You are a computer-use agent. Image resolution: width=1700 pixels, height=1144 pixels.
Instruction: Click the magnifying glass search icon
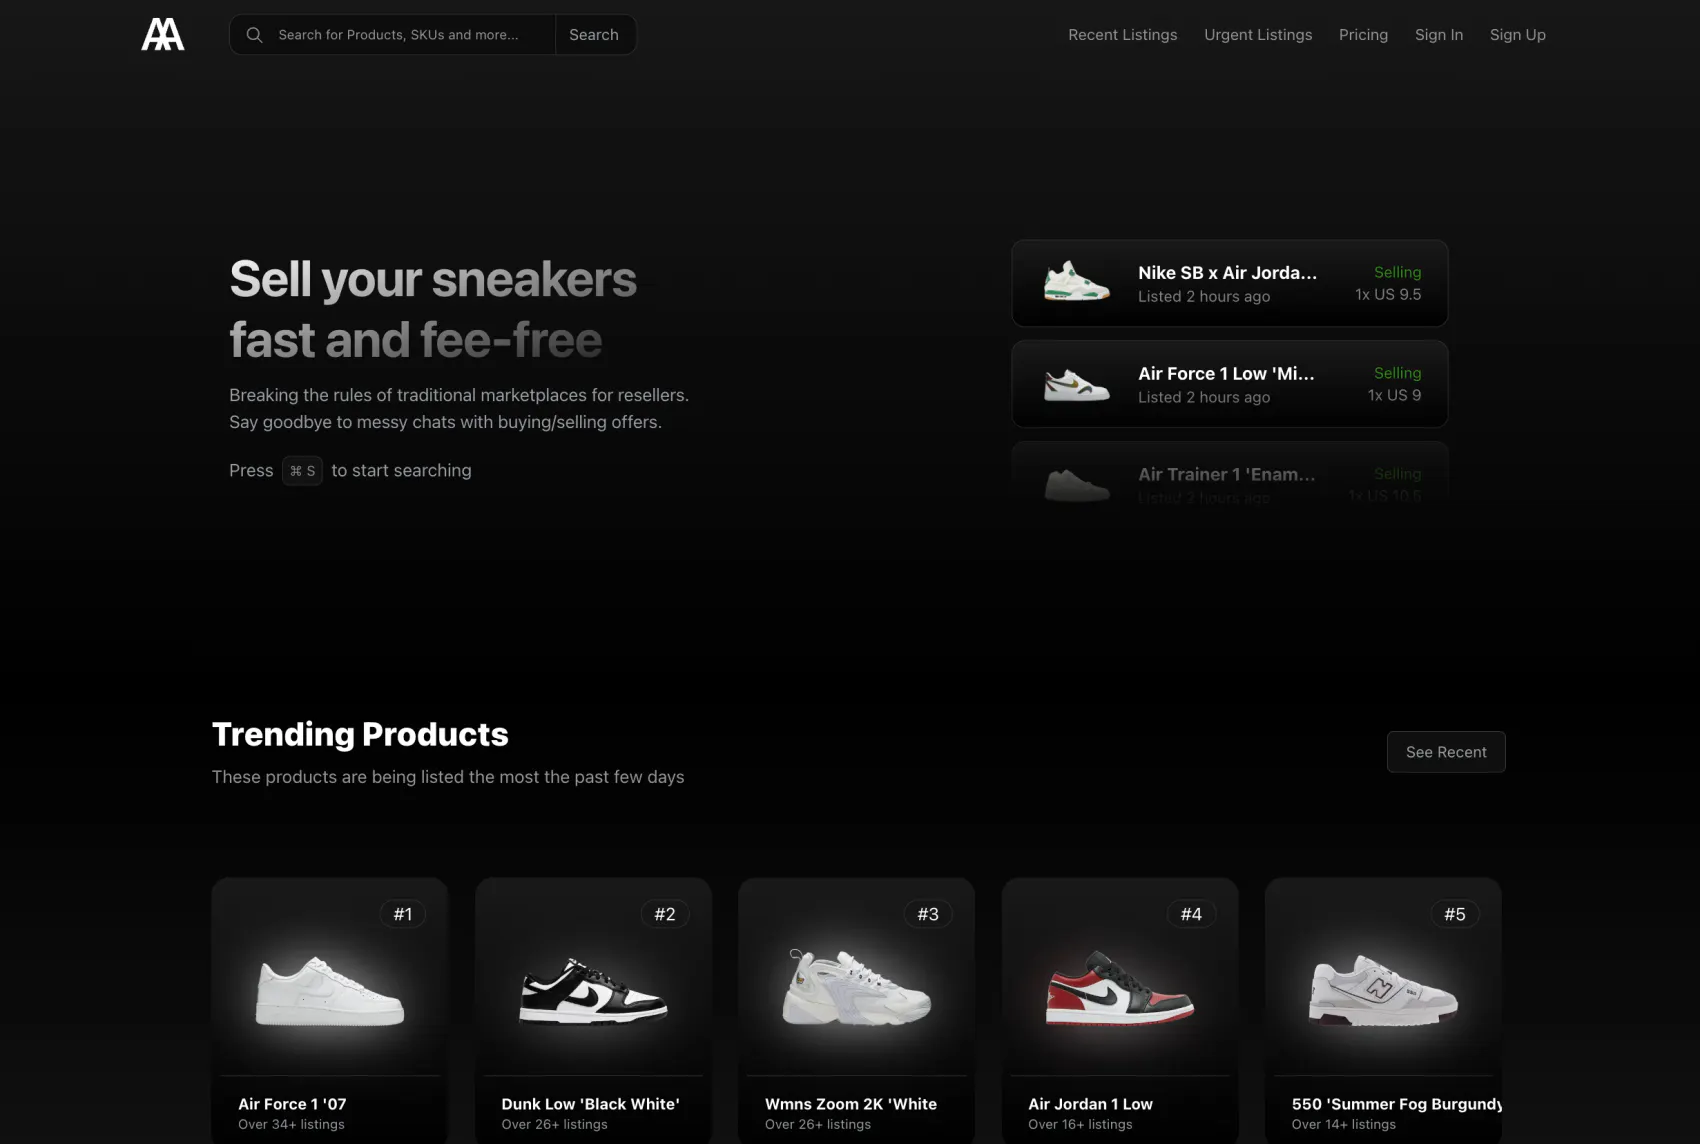coord(254,35)
